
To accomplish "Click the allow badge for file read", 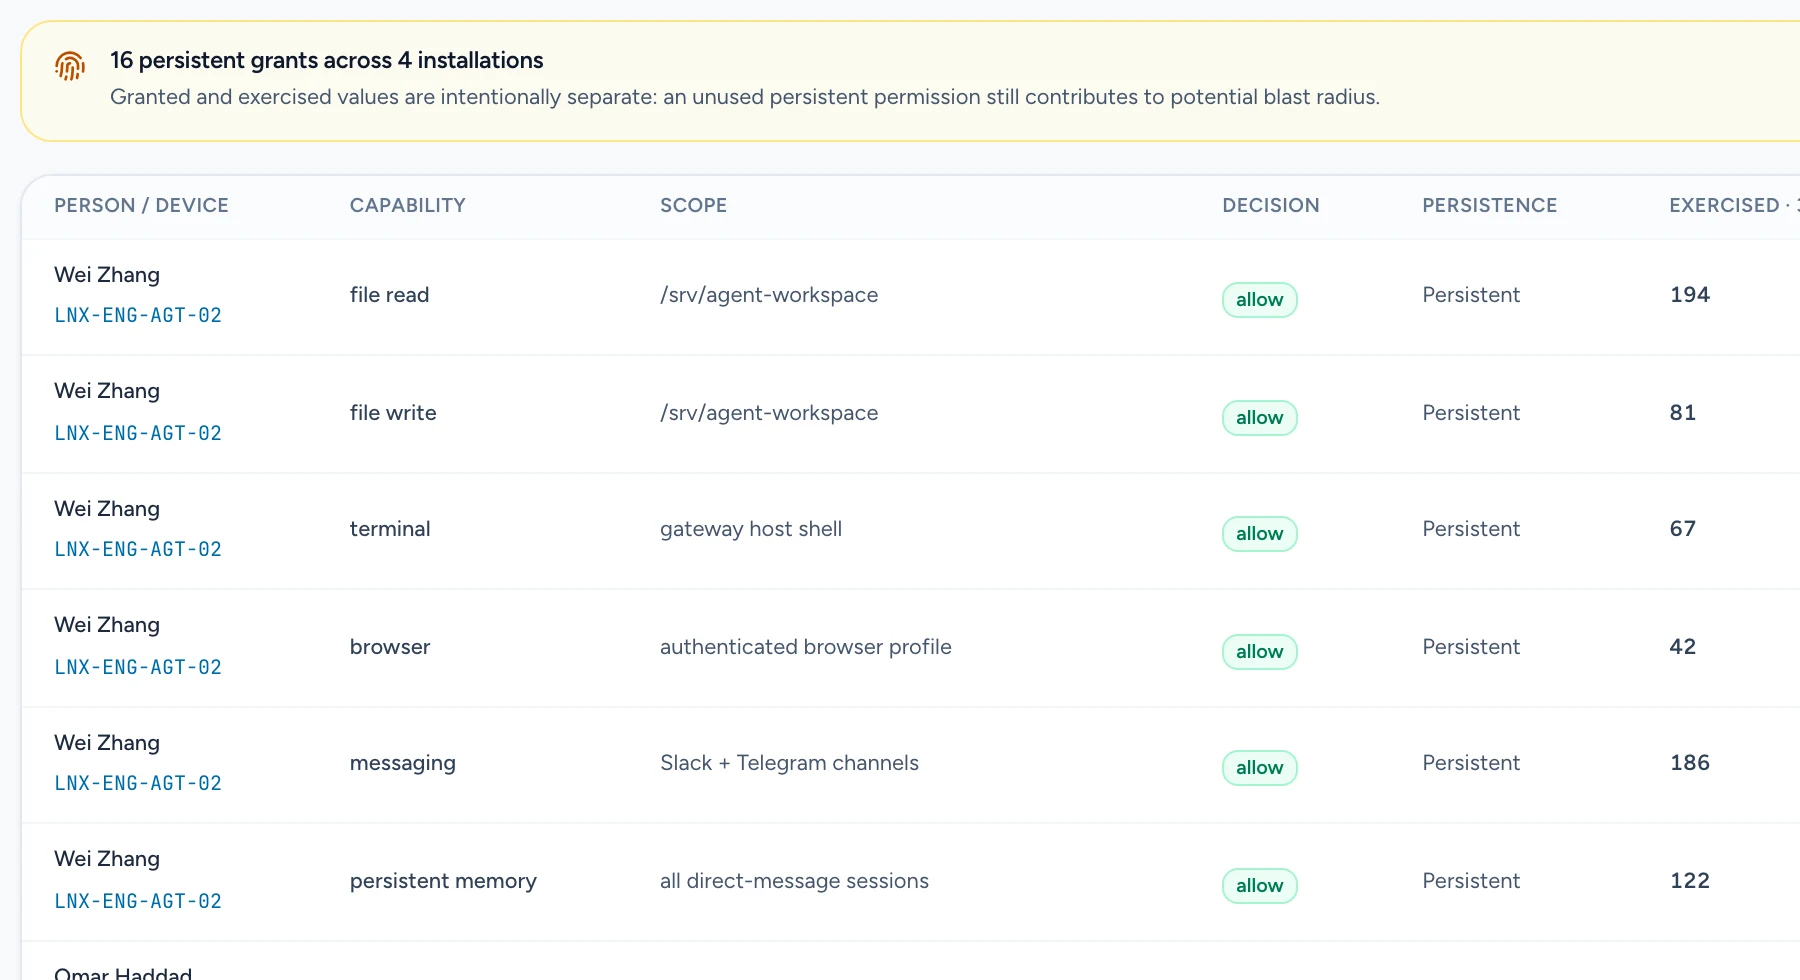I will click(1260, 300).
